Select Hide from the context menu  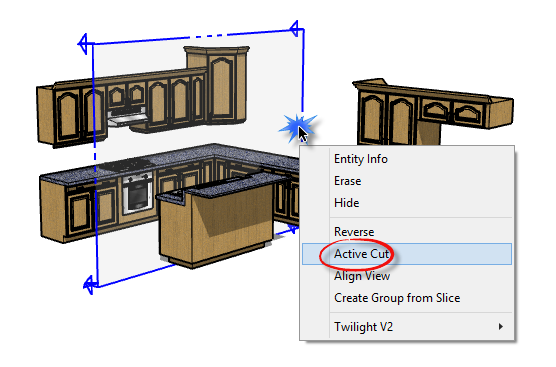click(x=407, y=203)
